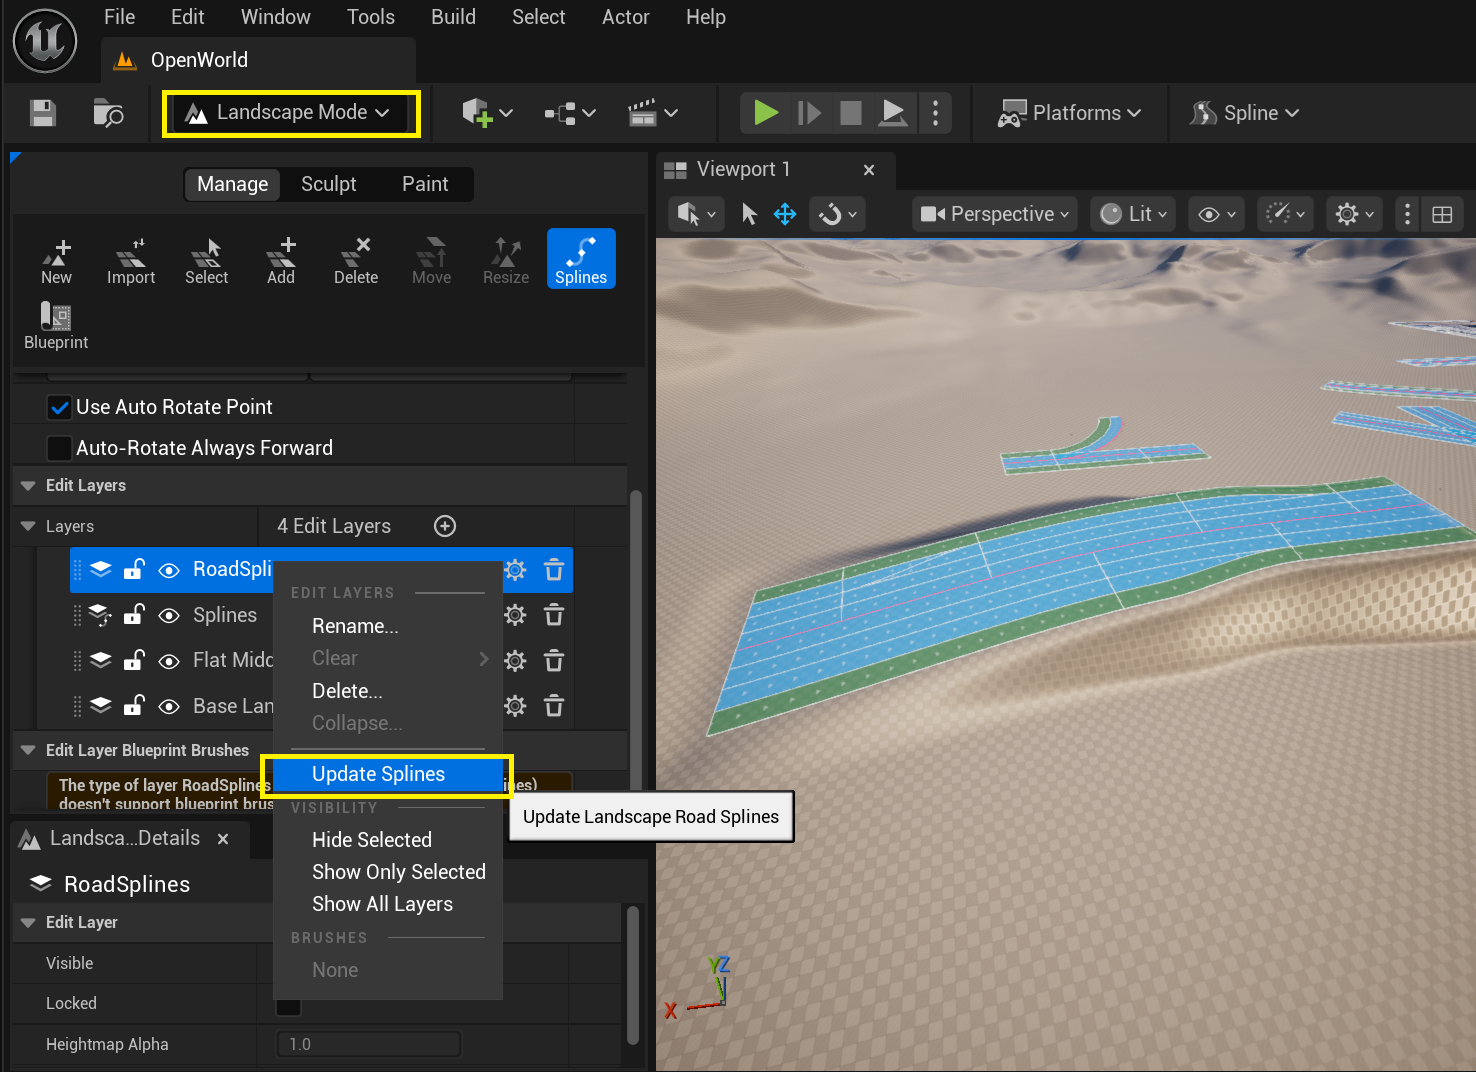This screenshot has width=1476, height=1072.
Task: Select the Import landscape tool
Action: coord(131,261)
